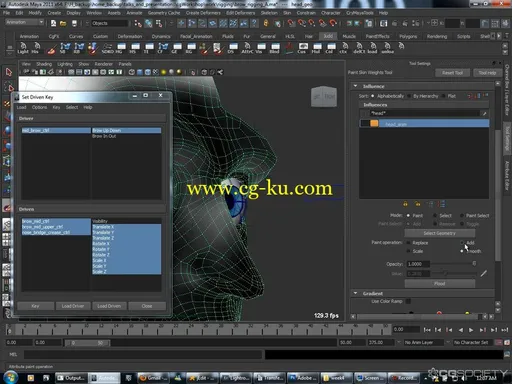The image size is (512, 384).
Task: Open the Animation menu set dropdown
Action: (x=25, y=22)
